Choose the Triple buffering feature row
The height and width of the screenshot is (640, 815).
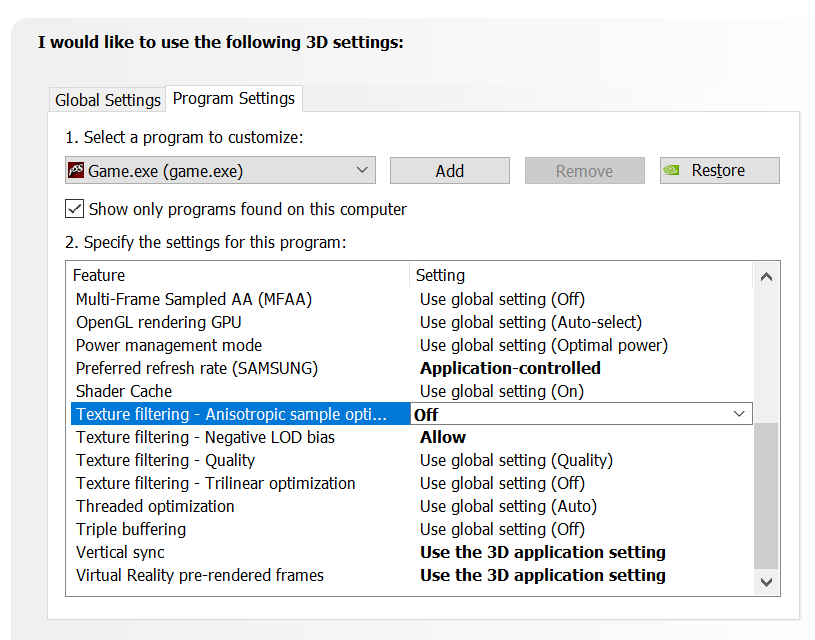(131, 529)
